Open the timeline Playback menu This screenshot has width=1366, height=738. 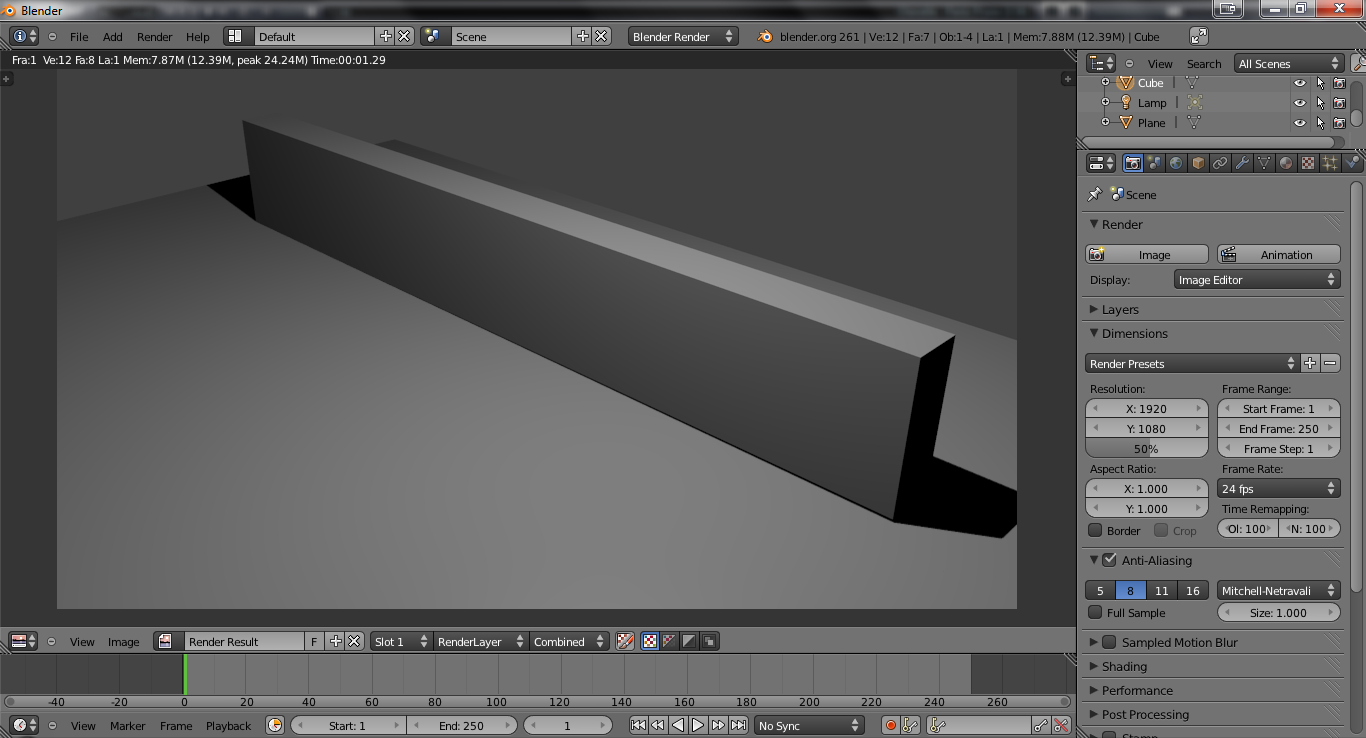[x=229, y=725]
